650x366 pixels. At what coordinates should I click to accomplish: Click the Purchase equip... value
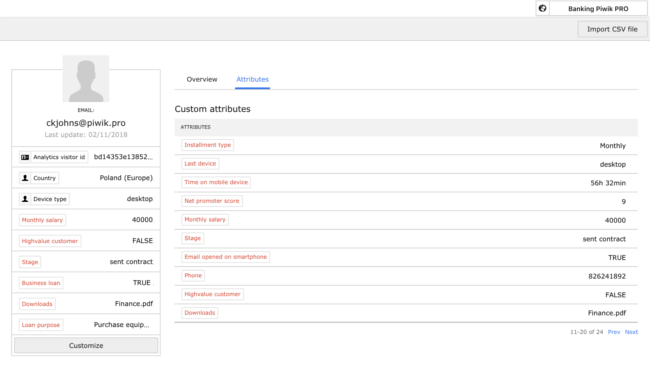pyautogui.click(x=121, y=325)
